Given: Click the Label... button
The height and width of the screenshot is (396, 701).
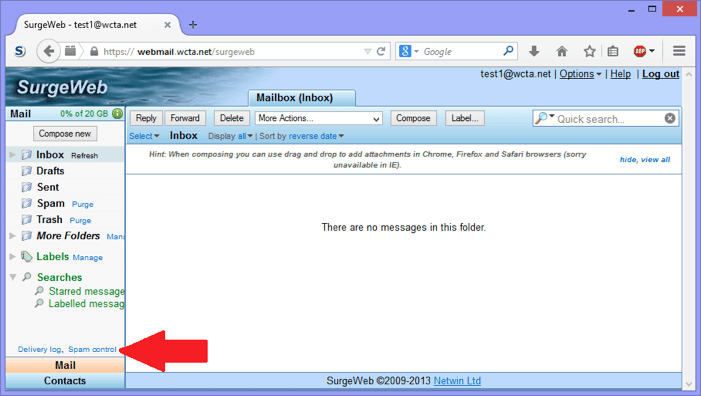Looking at the screenshot, I should point(465,118).
